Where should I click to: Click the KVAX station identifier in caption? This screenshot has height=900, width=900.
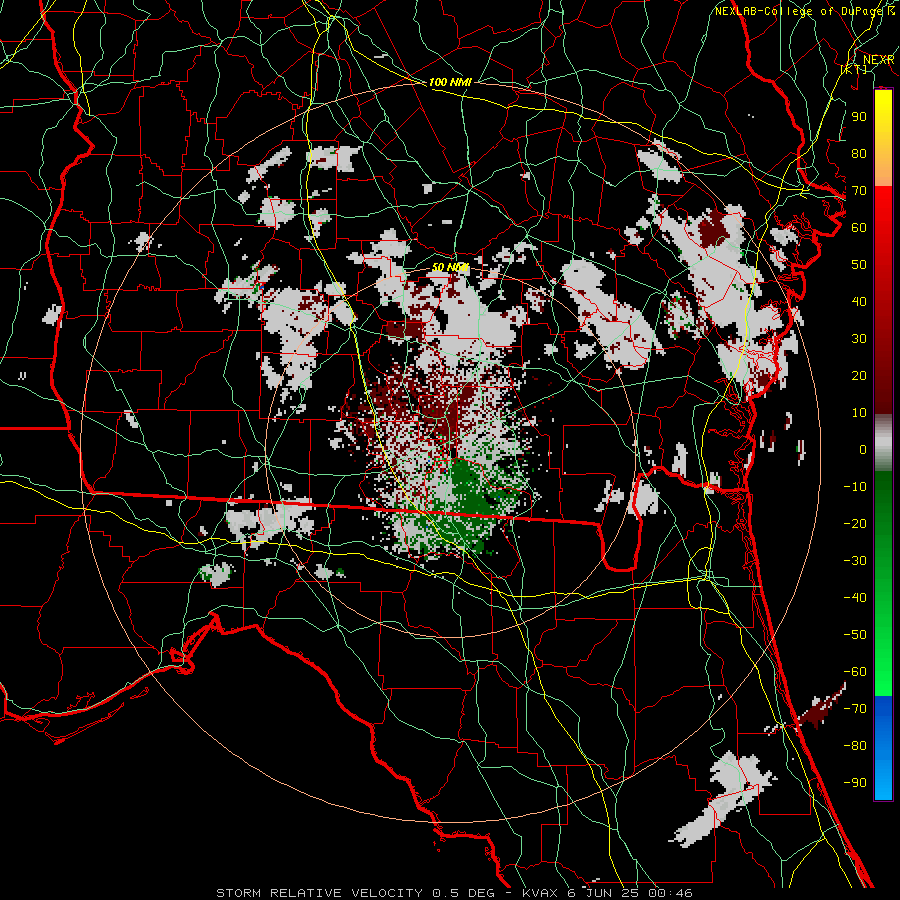click(x=540, y=893)
